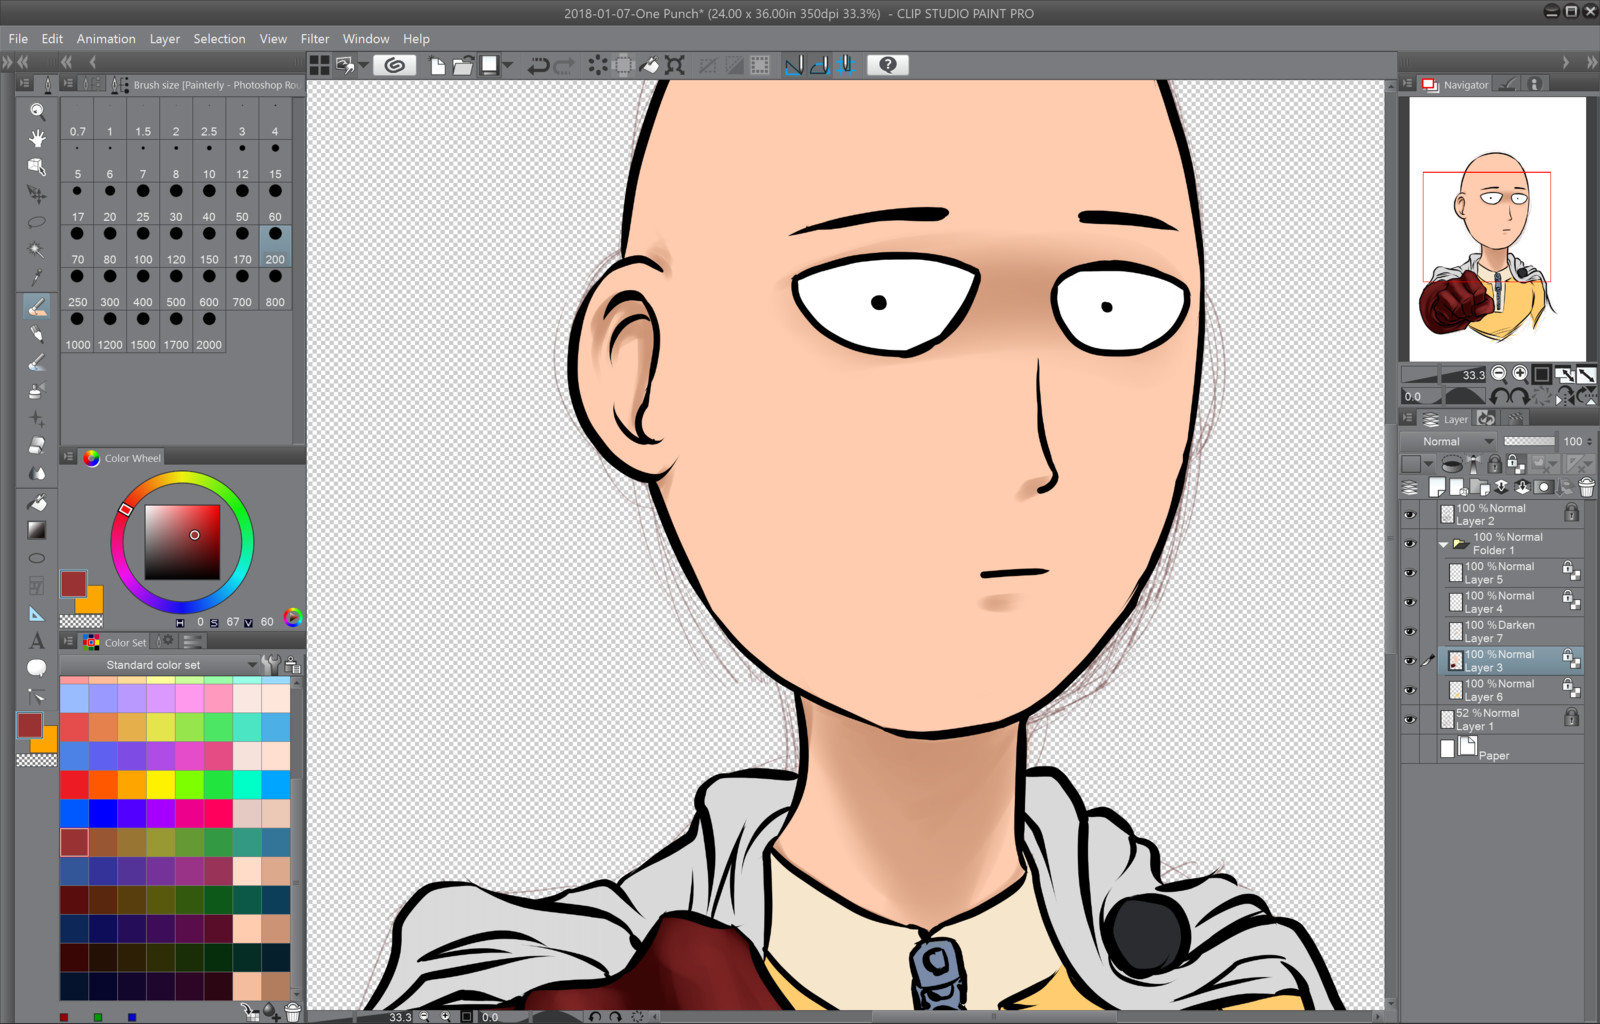Screen dimensions: 1600x1024
Task: Click the New raster layer icon
Action: [x=1437, y=487]
